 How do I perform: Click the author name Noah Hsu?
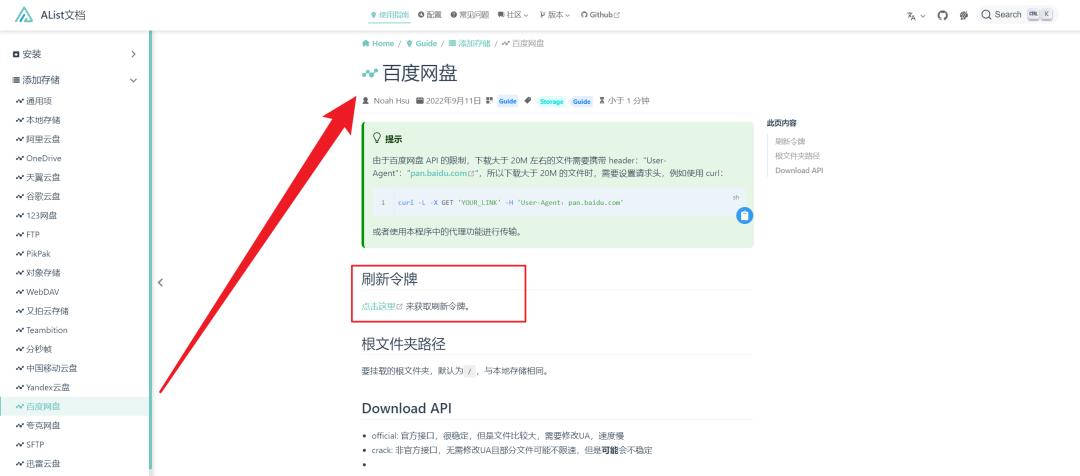391,101
